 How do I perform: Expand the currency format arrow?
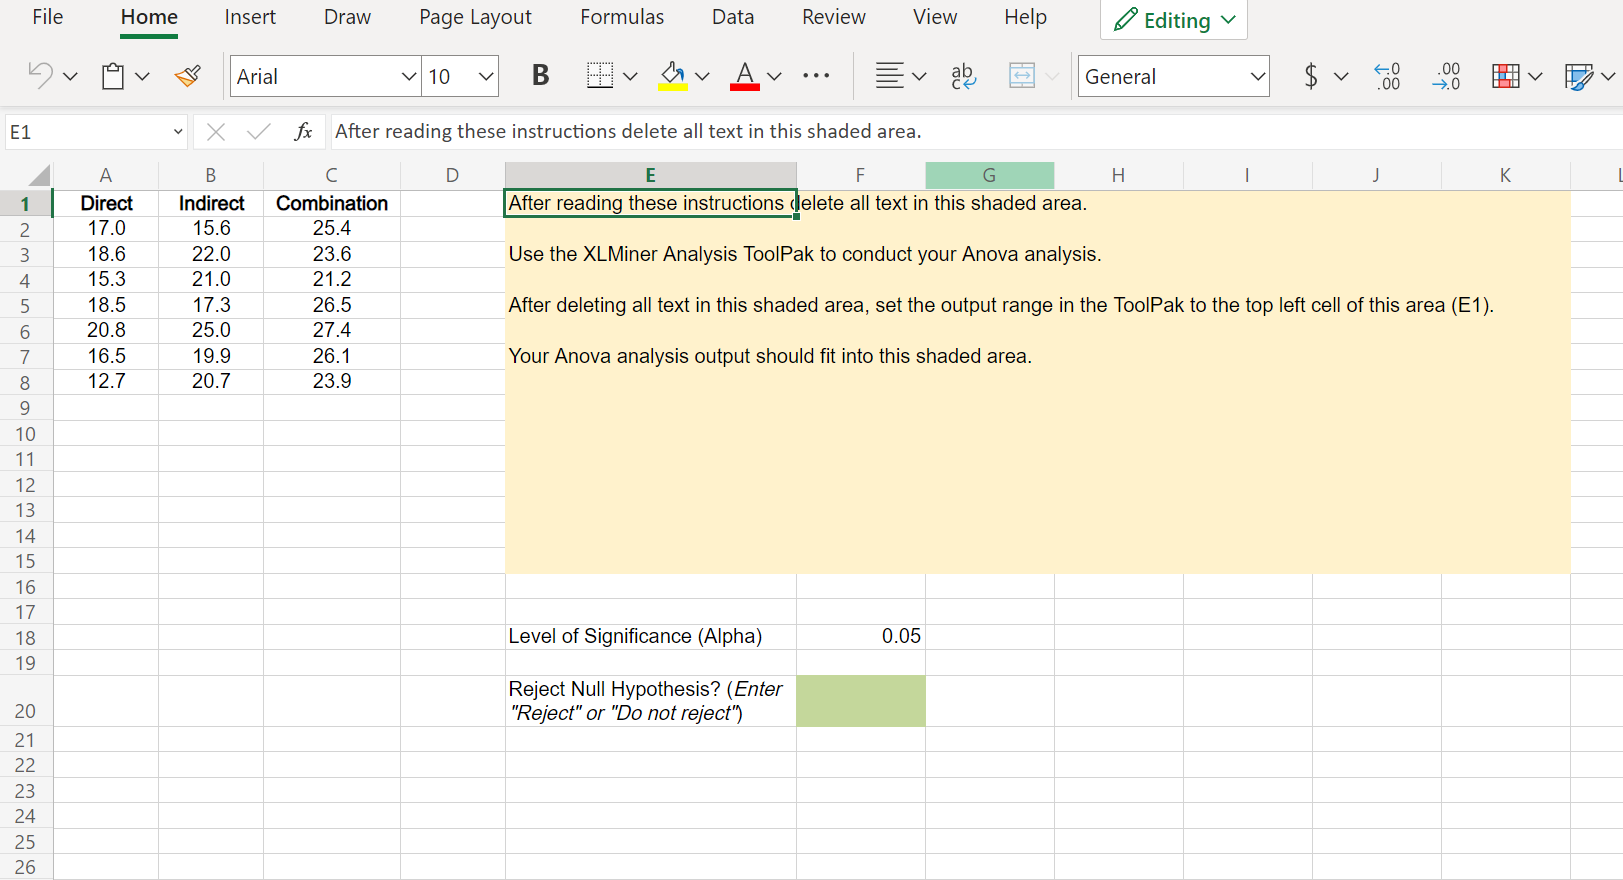click(1341, 76)
